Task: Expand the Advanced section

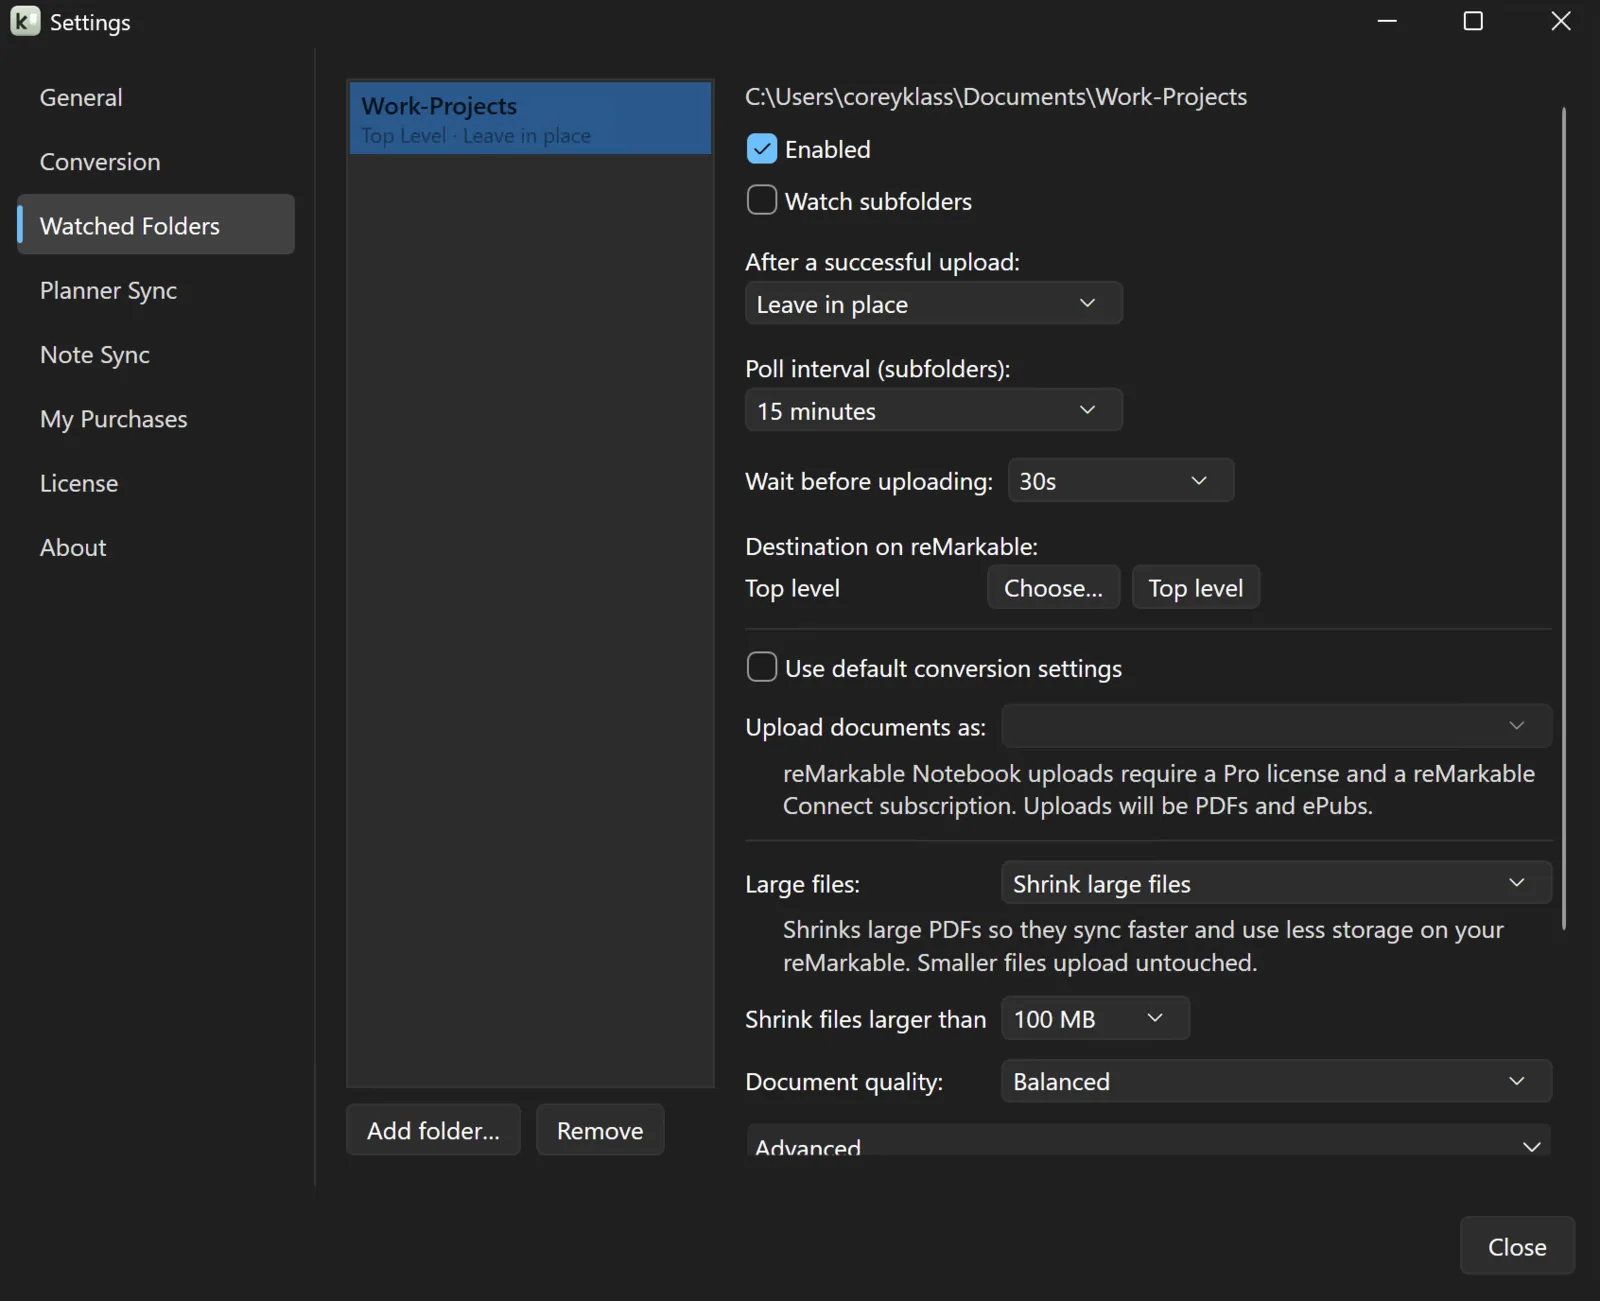Action: coord(1149,1142)
